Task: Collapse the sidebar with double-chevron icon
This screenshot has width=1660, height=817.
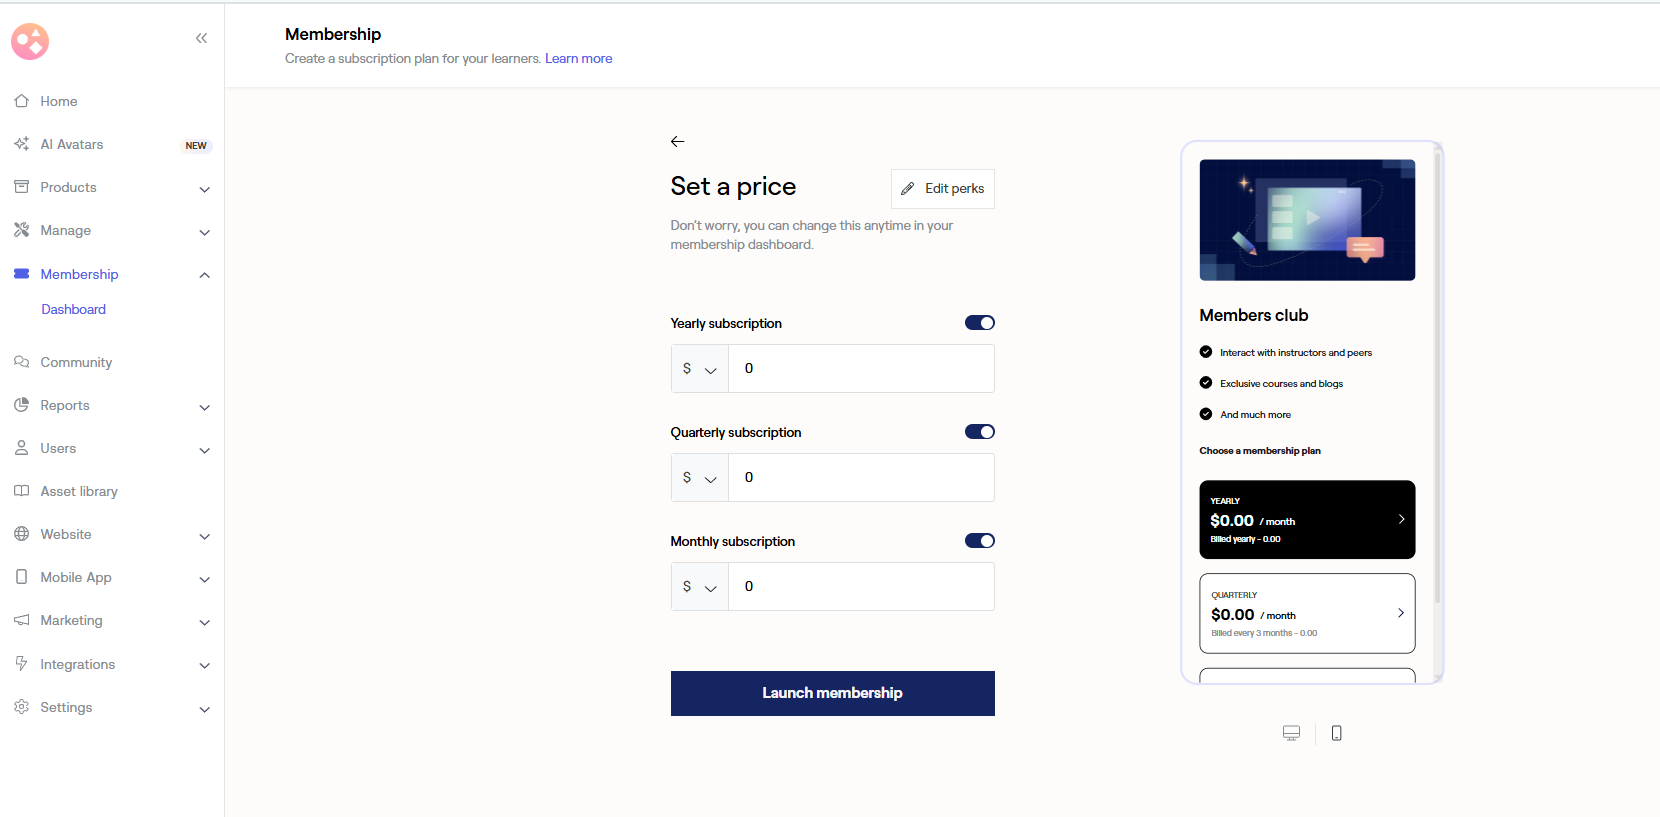Action: [x=201, y=38]
